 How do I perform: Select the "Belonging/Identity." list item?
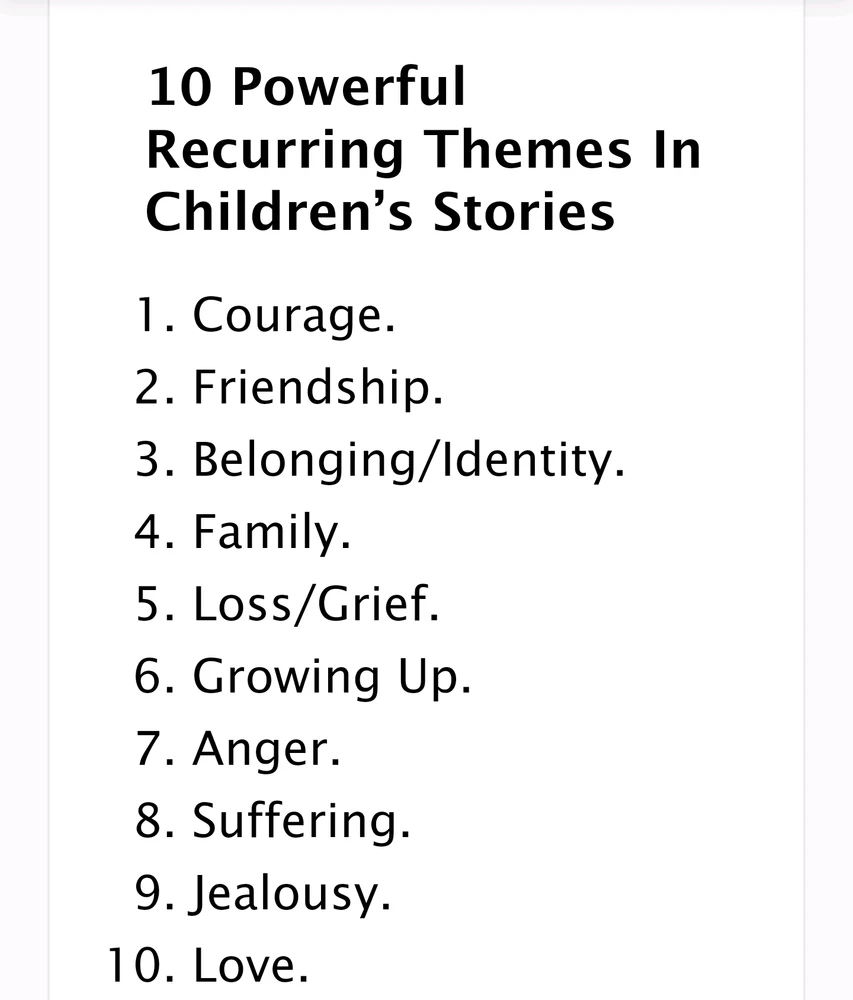tap(408, 460)
